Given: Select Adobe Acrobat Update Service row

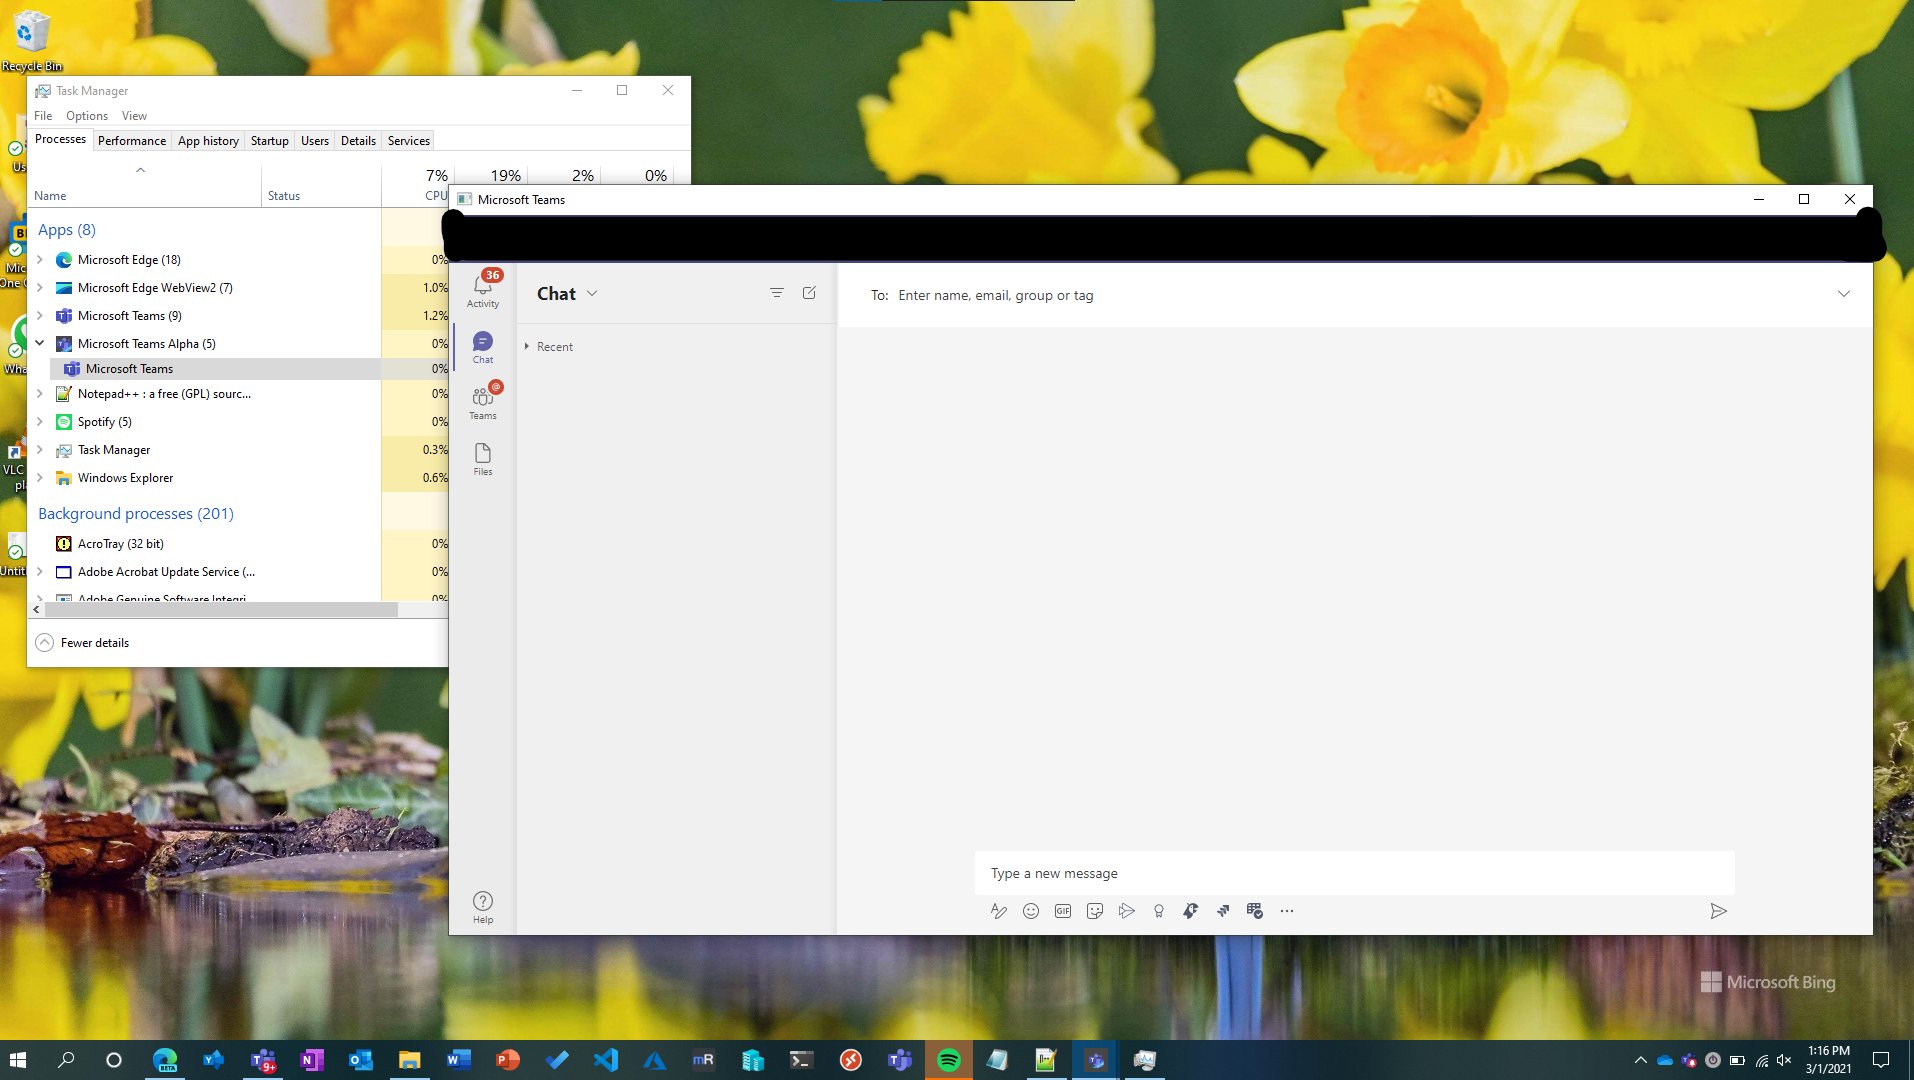Looking at the screenshot, I should [205, 572].
